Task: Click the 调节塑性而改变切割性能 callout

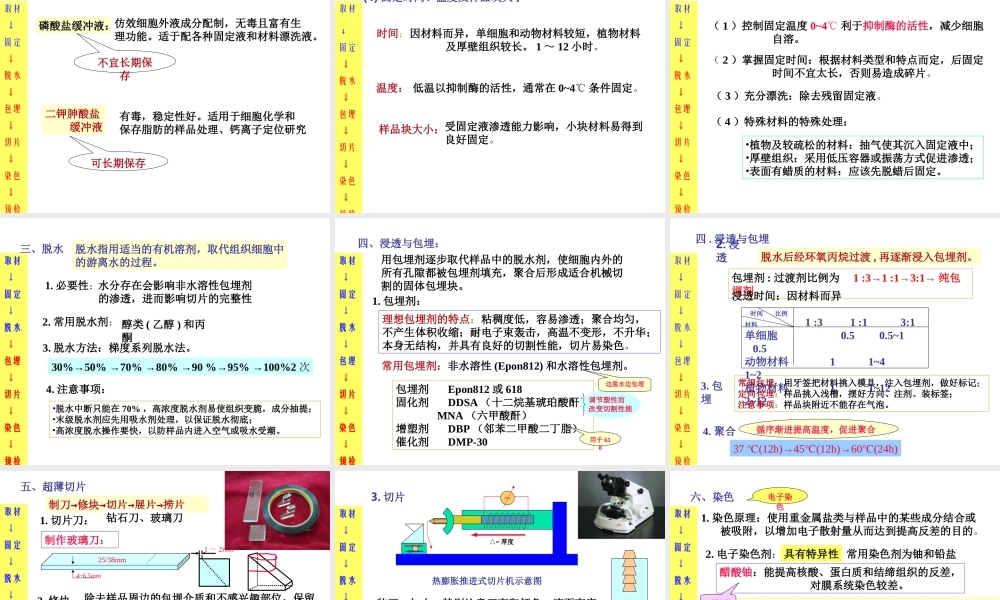Action: [x=610, y=404]
